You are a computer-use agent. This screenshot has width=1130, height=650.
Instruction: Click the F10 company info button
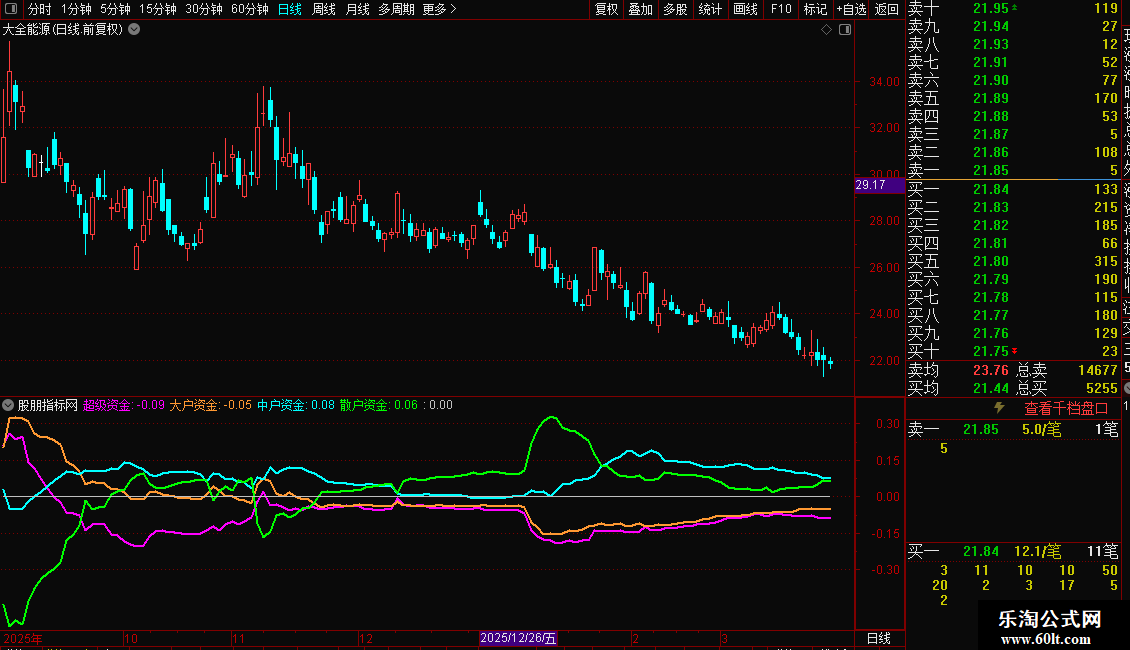pyautogui.click(x=781, y=10)
